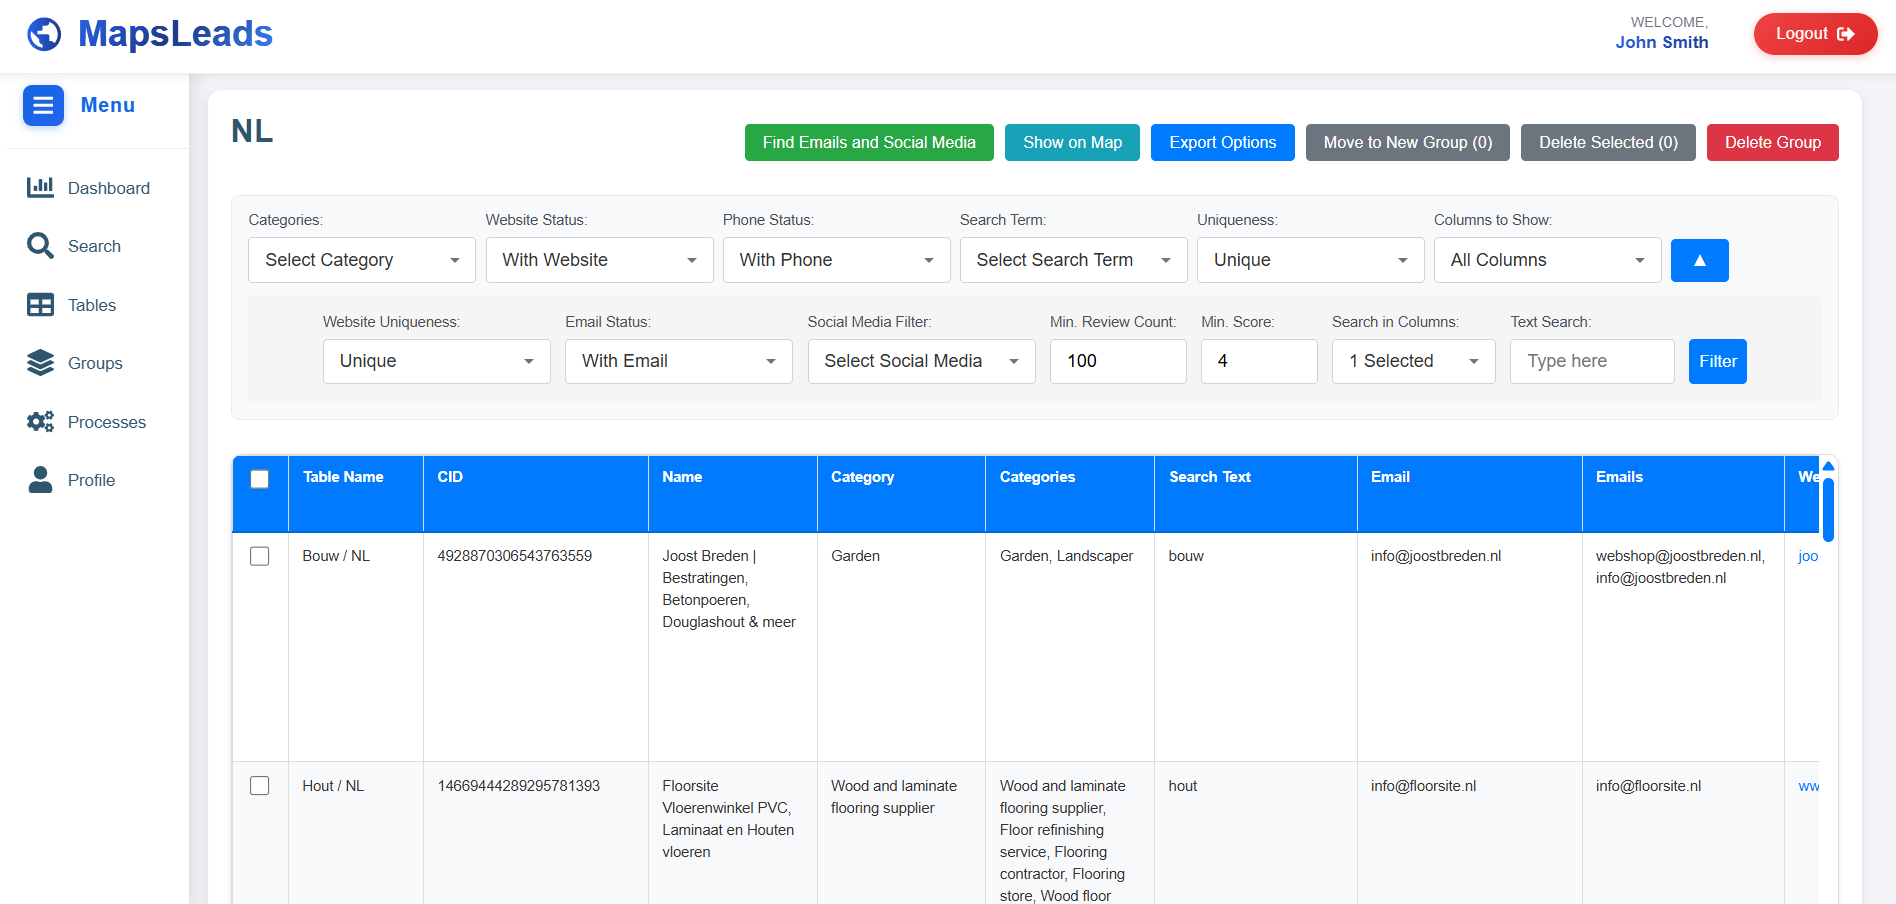The height and width of the screenshot is (904, 1896).
Task: Select the Bouw / NL row checkbox
Action: (x=260, y=556)
